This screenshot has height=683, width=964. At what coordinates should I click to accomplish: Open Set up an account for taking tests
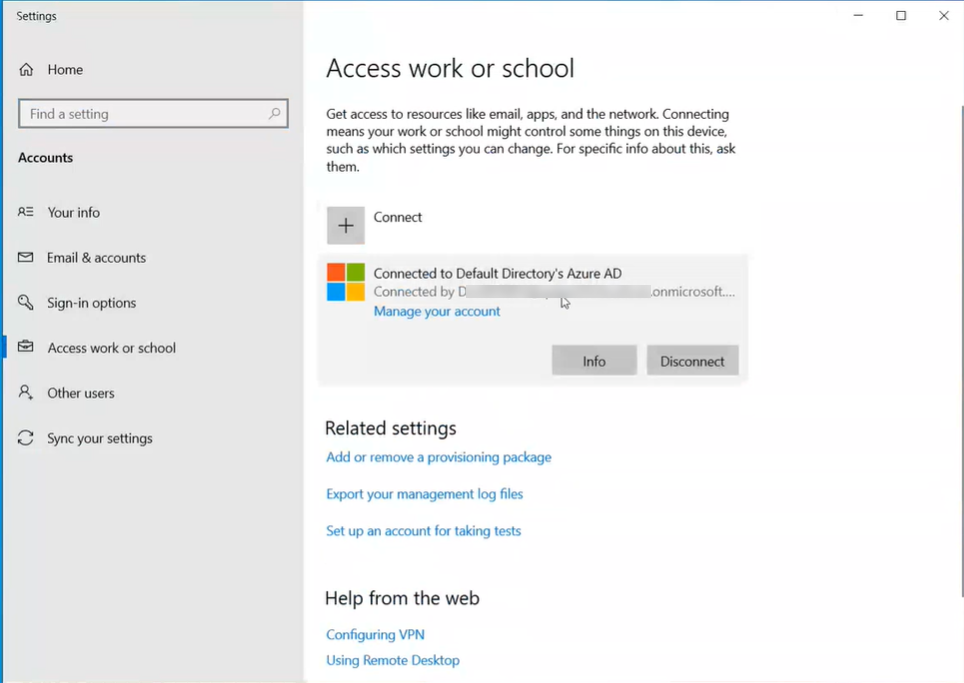point(424,531)
